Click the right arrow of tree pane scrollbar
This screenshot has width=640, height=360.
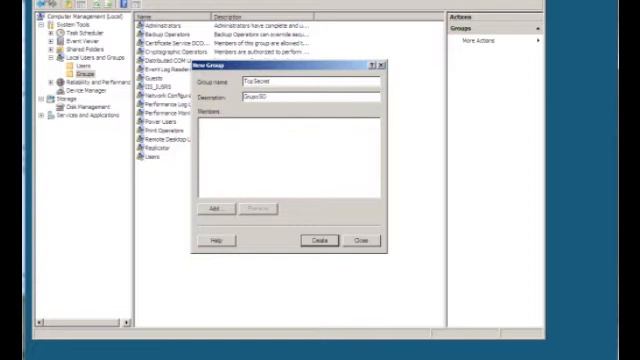[127, 322]
